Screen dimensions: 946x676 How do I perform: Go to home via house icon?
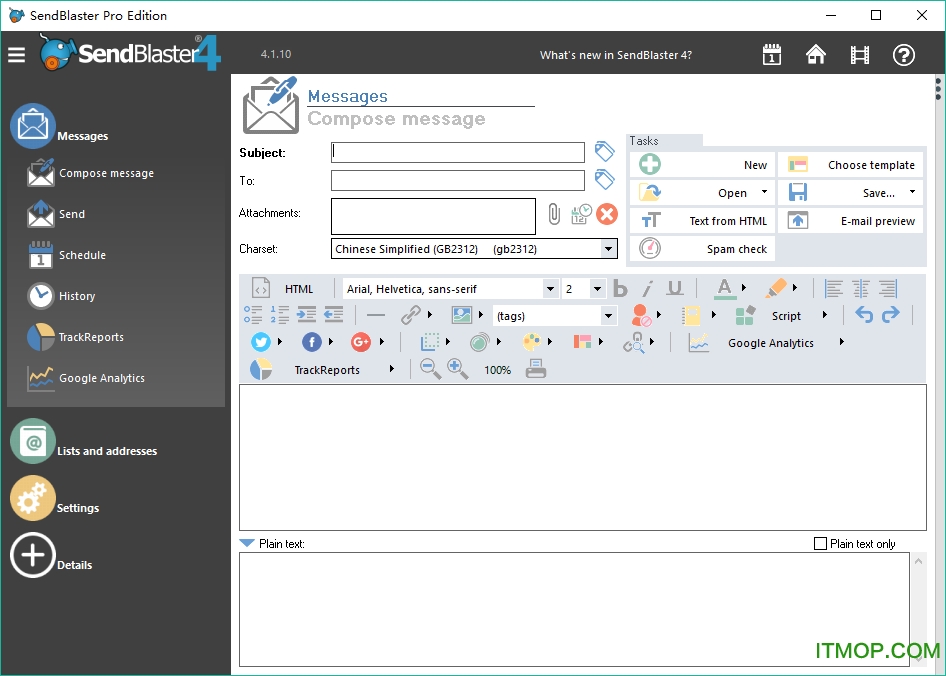point(816,55)
